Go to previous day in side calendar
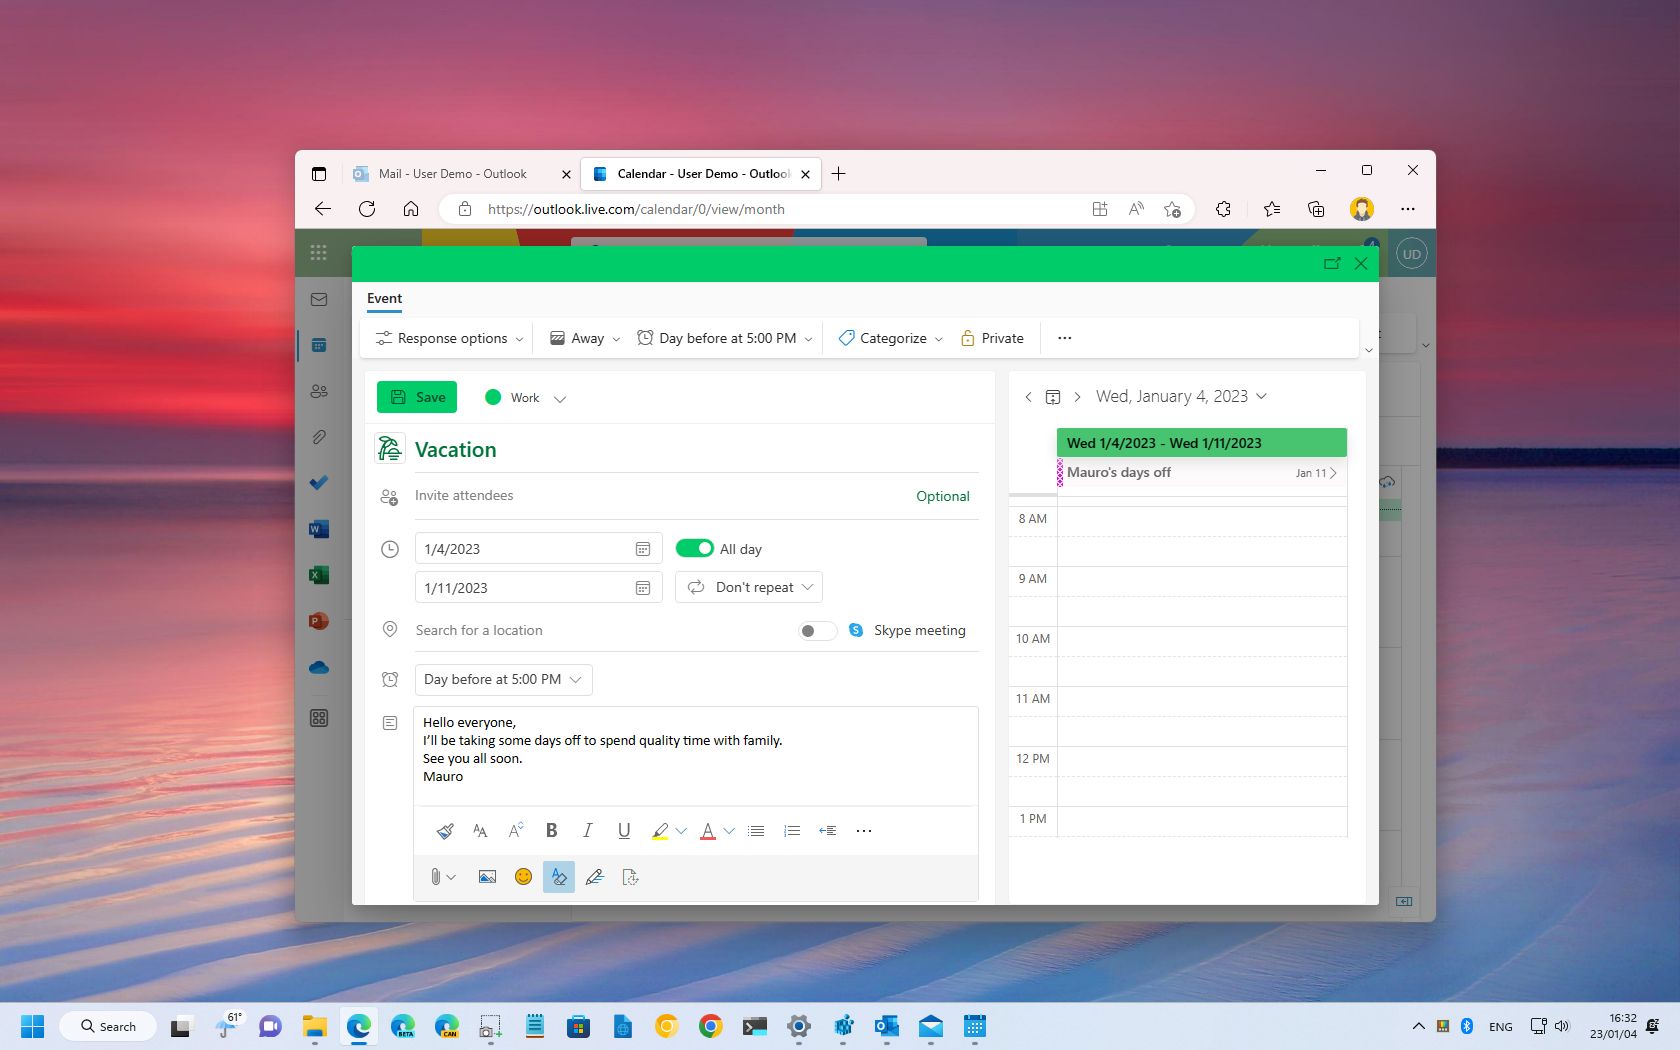 coord(1028,397)
